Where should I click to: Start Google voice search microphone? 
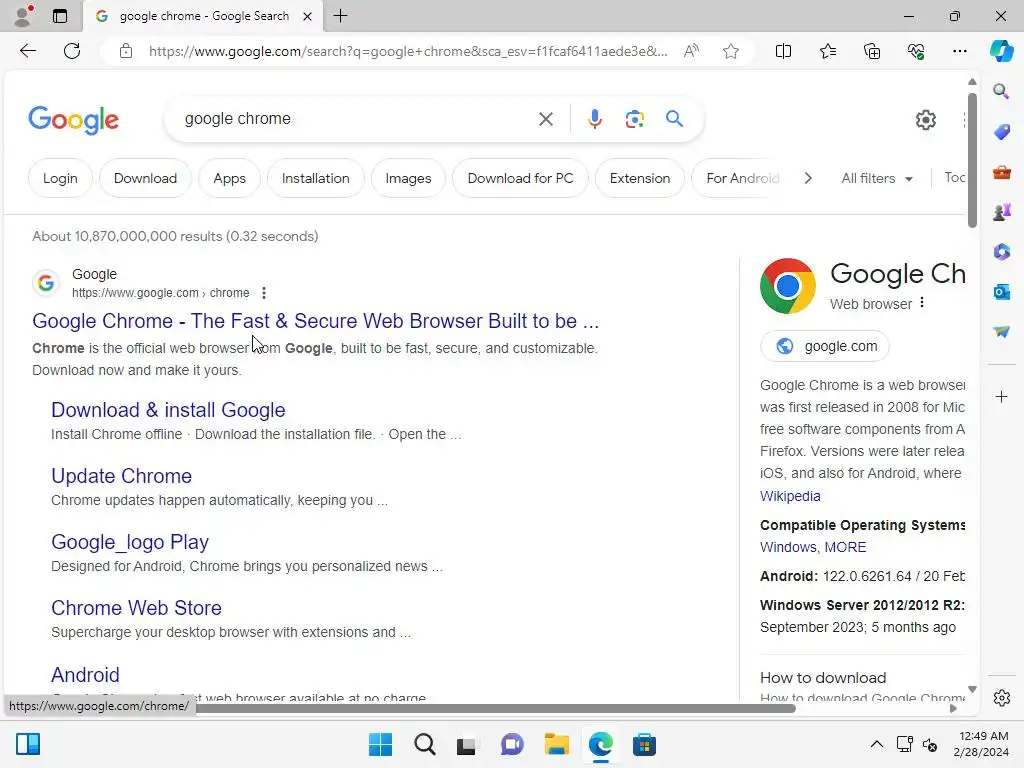(x=594, y=119)
